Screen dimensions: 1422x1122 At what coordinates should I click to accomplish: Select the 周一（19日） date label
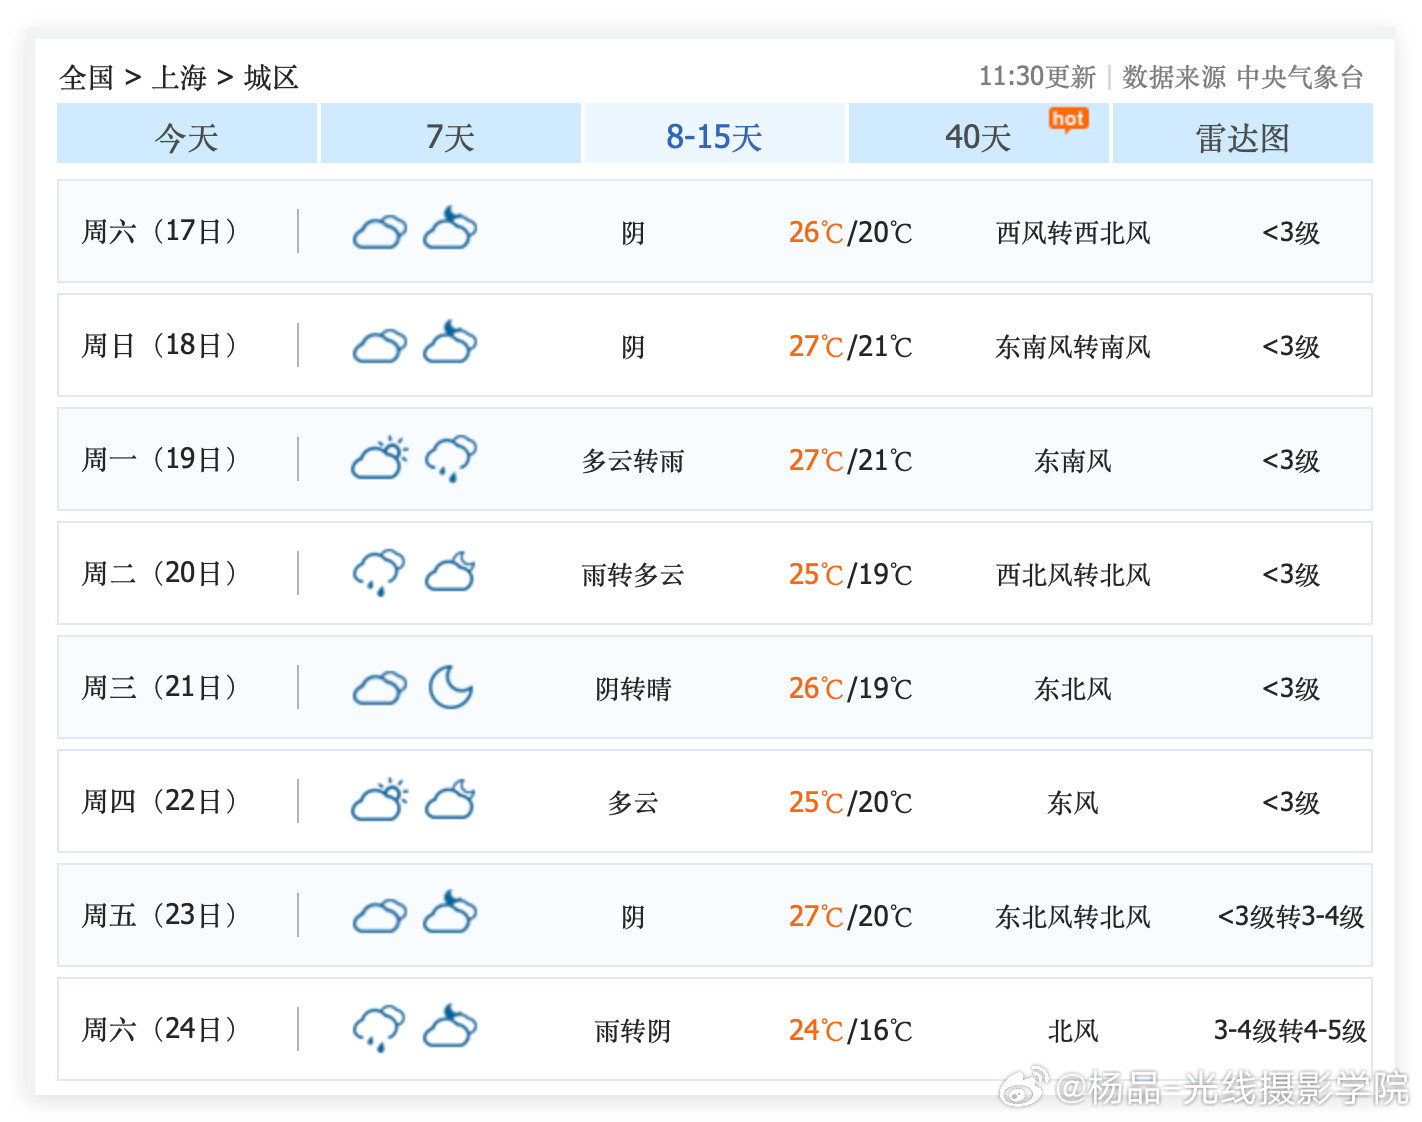coord(160,459)
